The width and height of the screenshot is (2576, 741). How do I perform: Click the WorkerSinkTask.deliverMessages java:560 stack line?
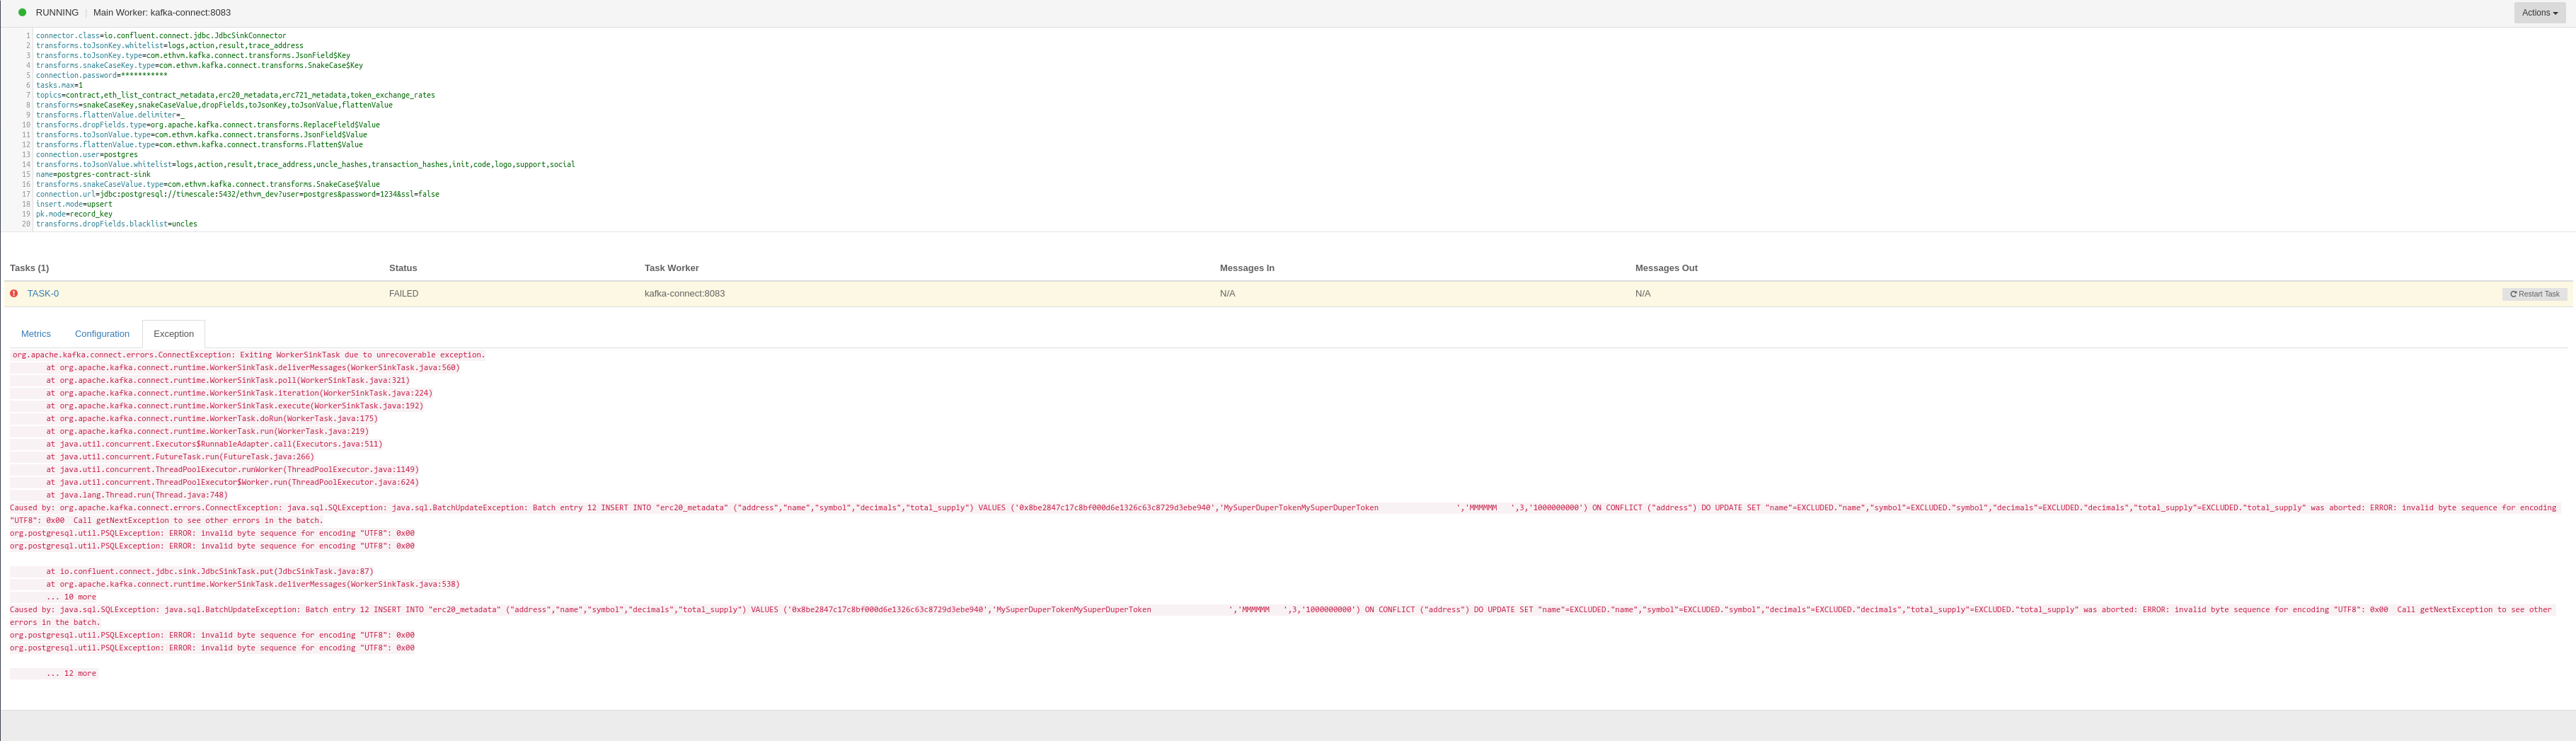click(252, 368)
